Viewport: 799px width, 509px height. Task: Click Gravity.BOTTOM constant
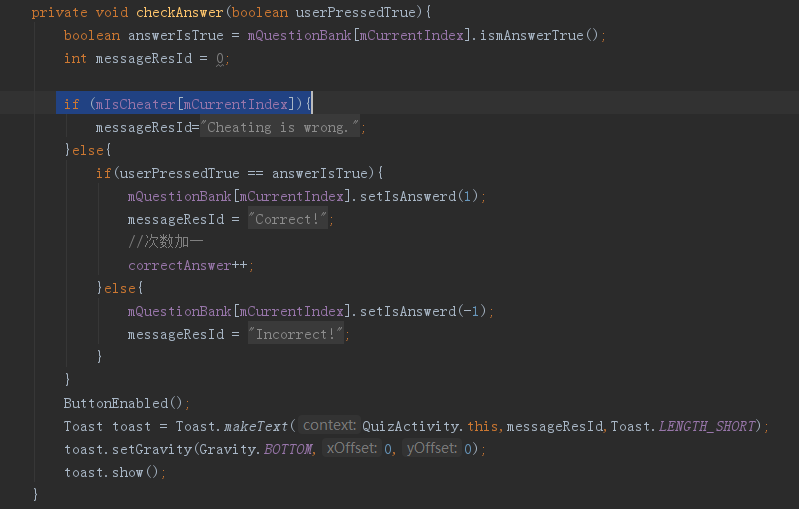coord(255,449)
